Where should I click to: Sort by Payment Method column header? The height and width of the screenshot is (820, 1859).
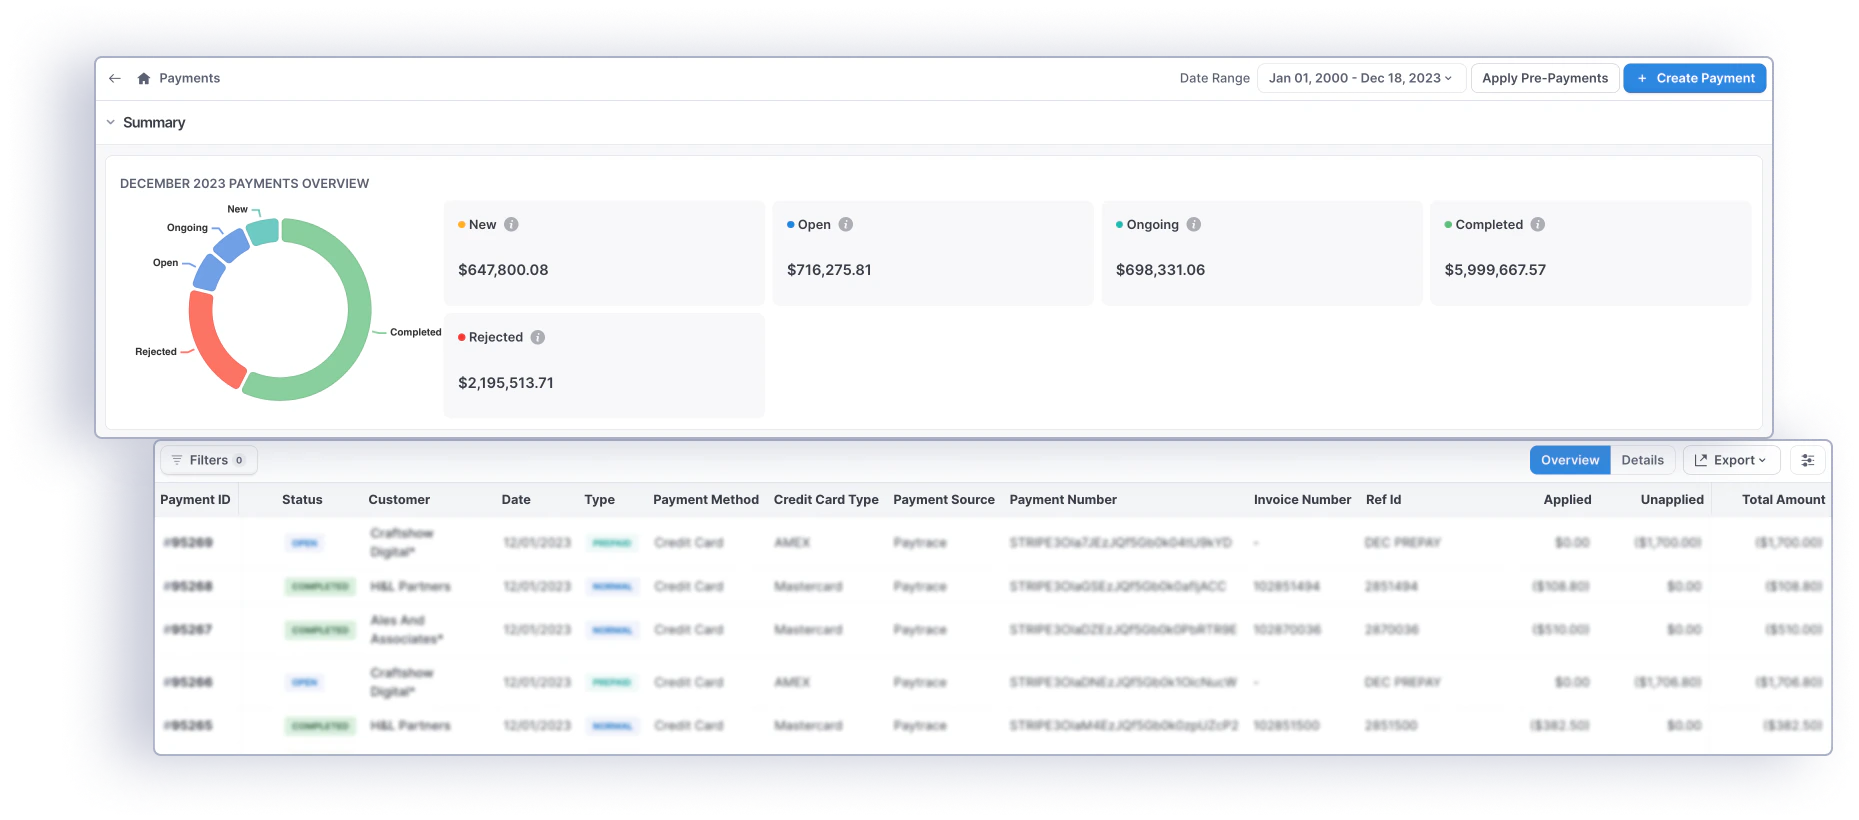click(x=706, y=500)
